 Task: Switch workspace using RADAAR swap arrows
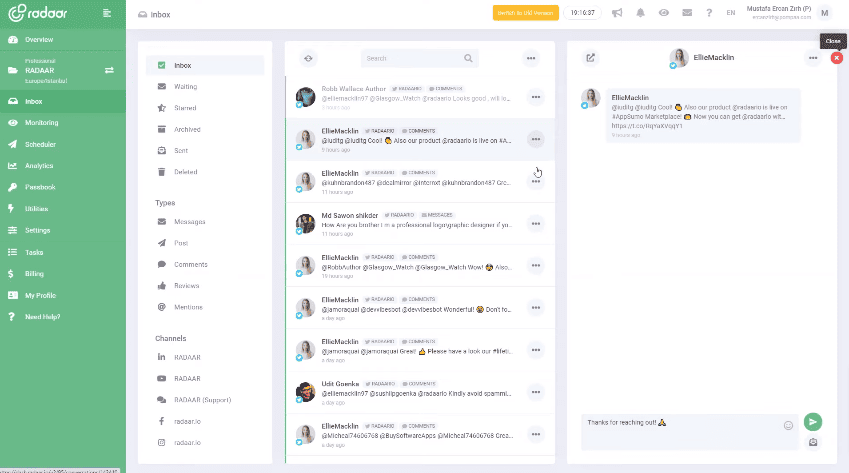point(109,70)
